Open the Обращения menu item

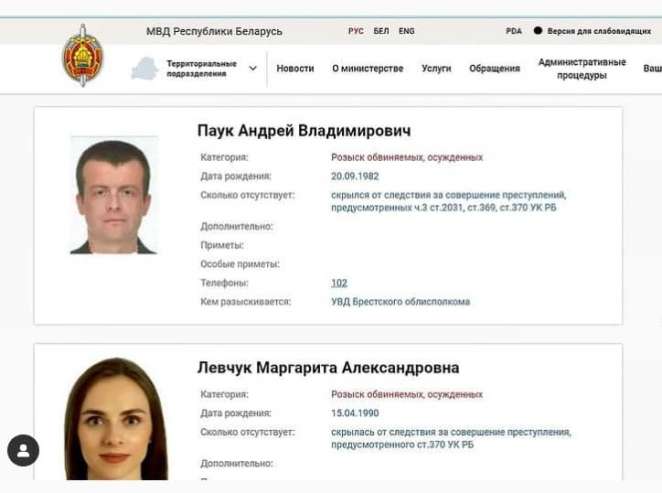[x=494, y=68]
